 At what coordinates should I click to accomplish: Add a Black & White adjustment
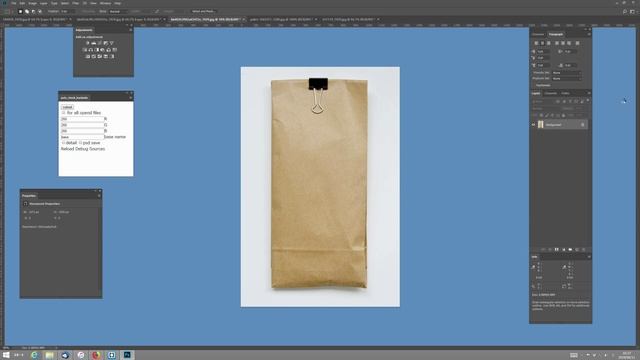tap(97, 50)
